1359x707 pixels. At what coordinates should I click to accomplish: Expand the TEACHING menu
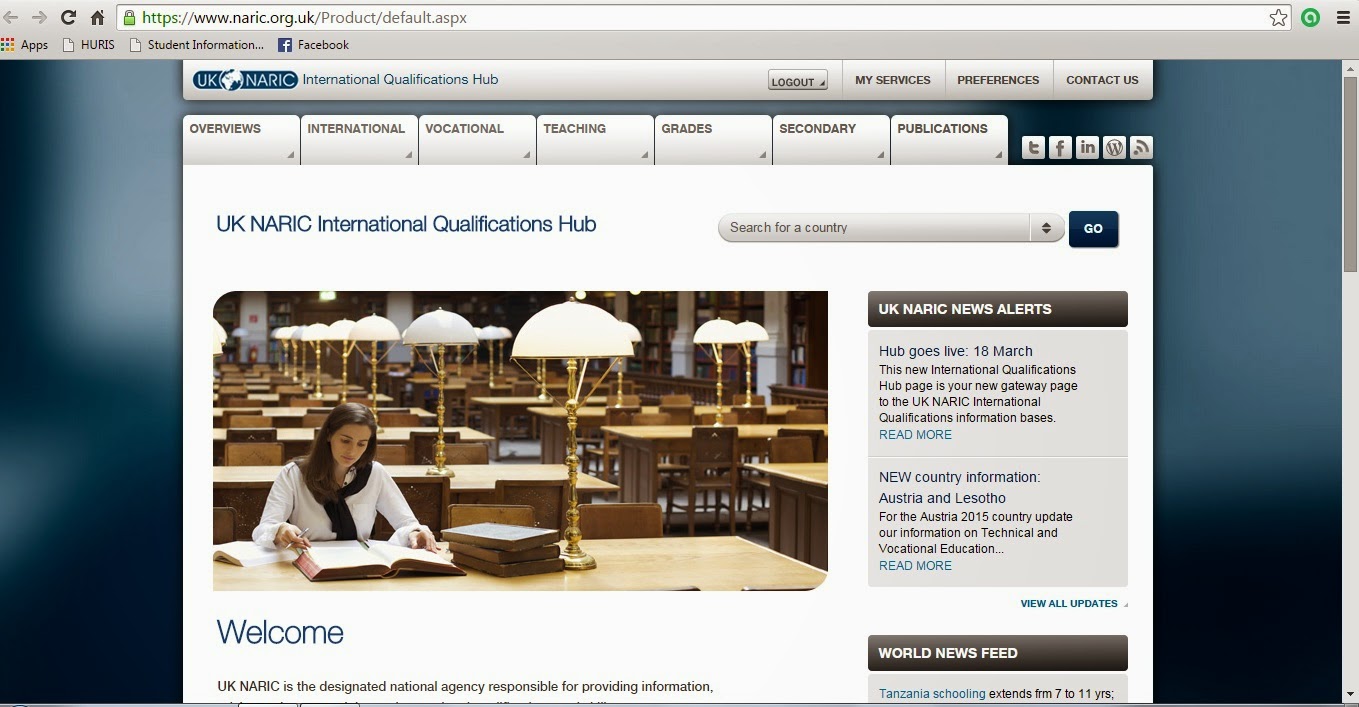(x=595, y=140)
